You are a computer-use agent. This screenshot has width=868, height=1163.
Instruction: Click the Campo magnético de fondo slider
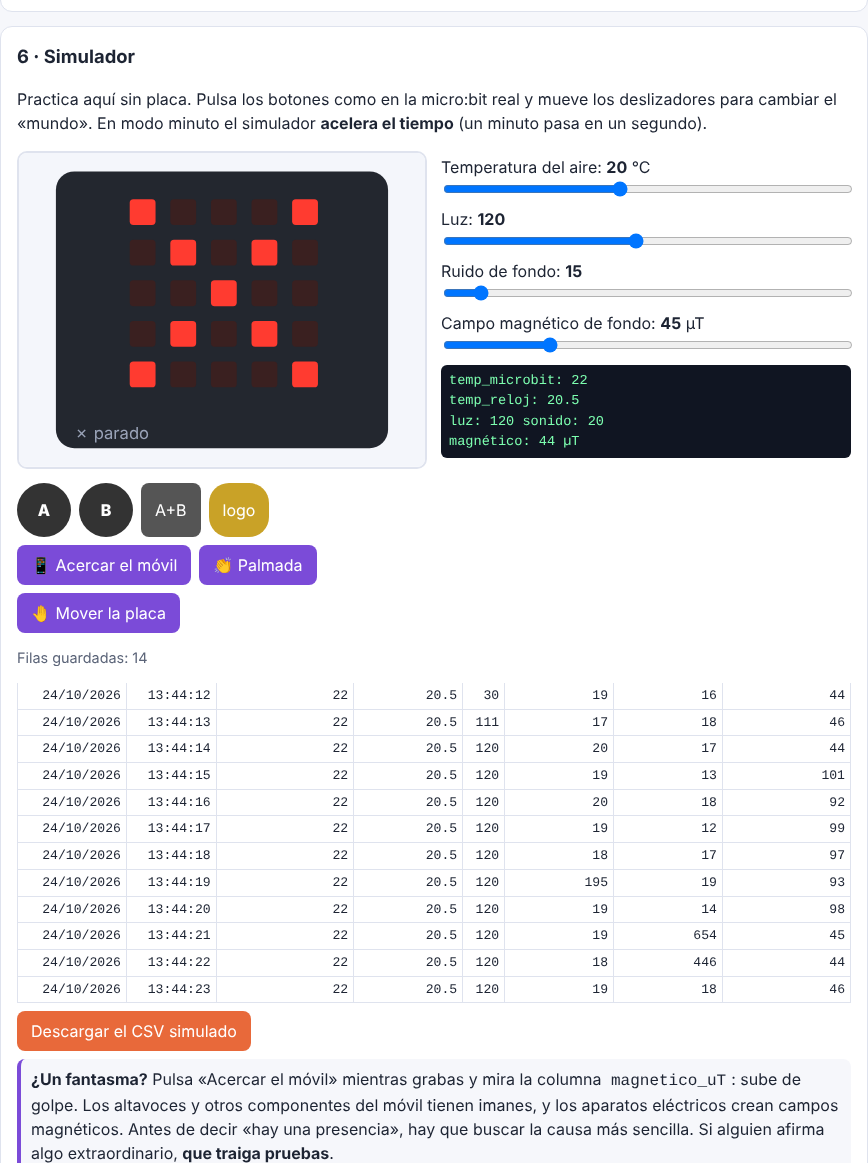tap(647, 345)
